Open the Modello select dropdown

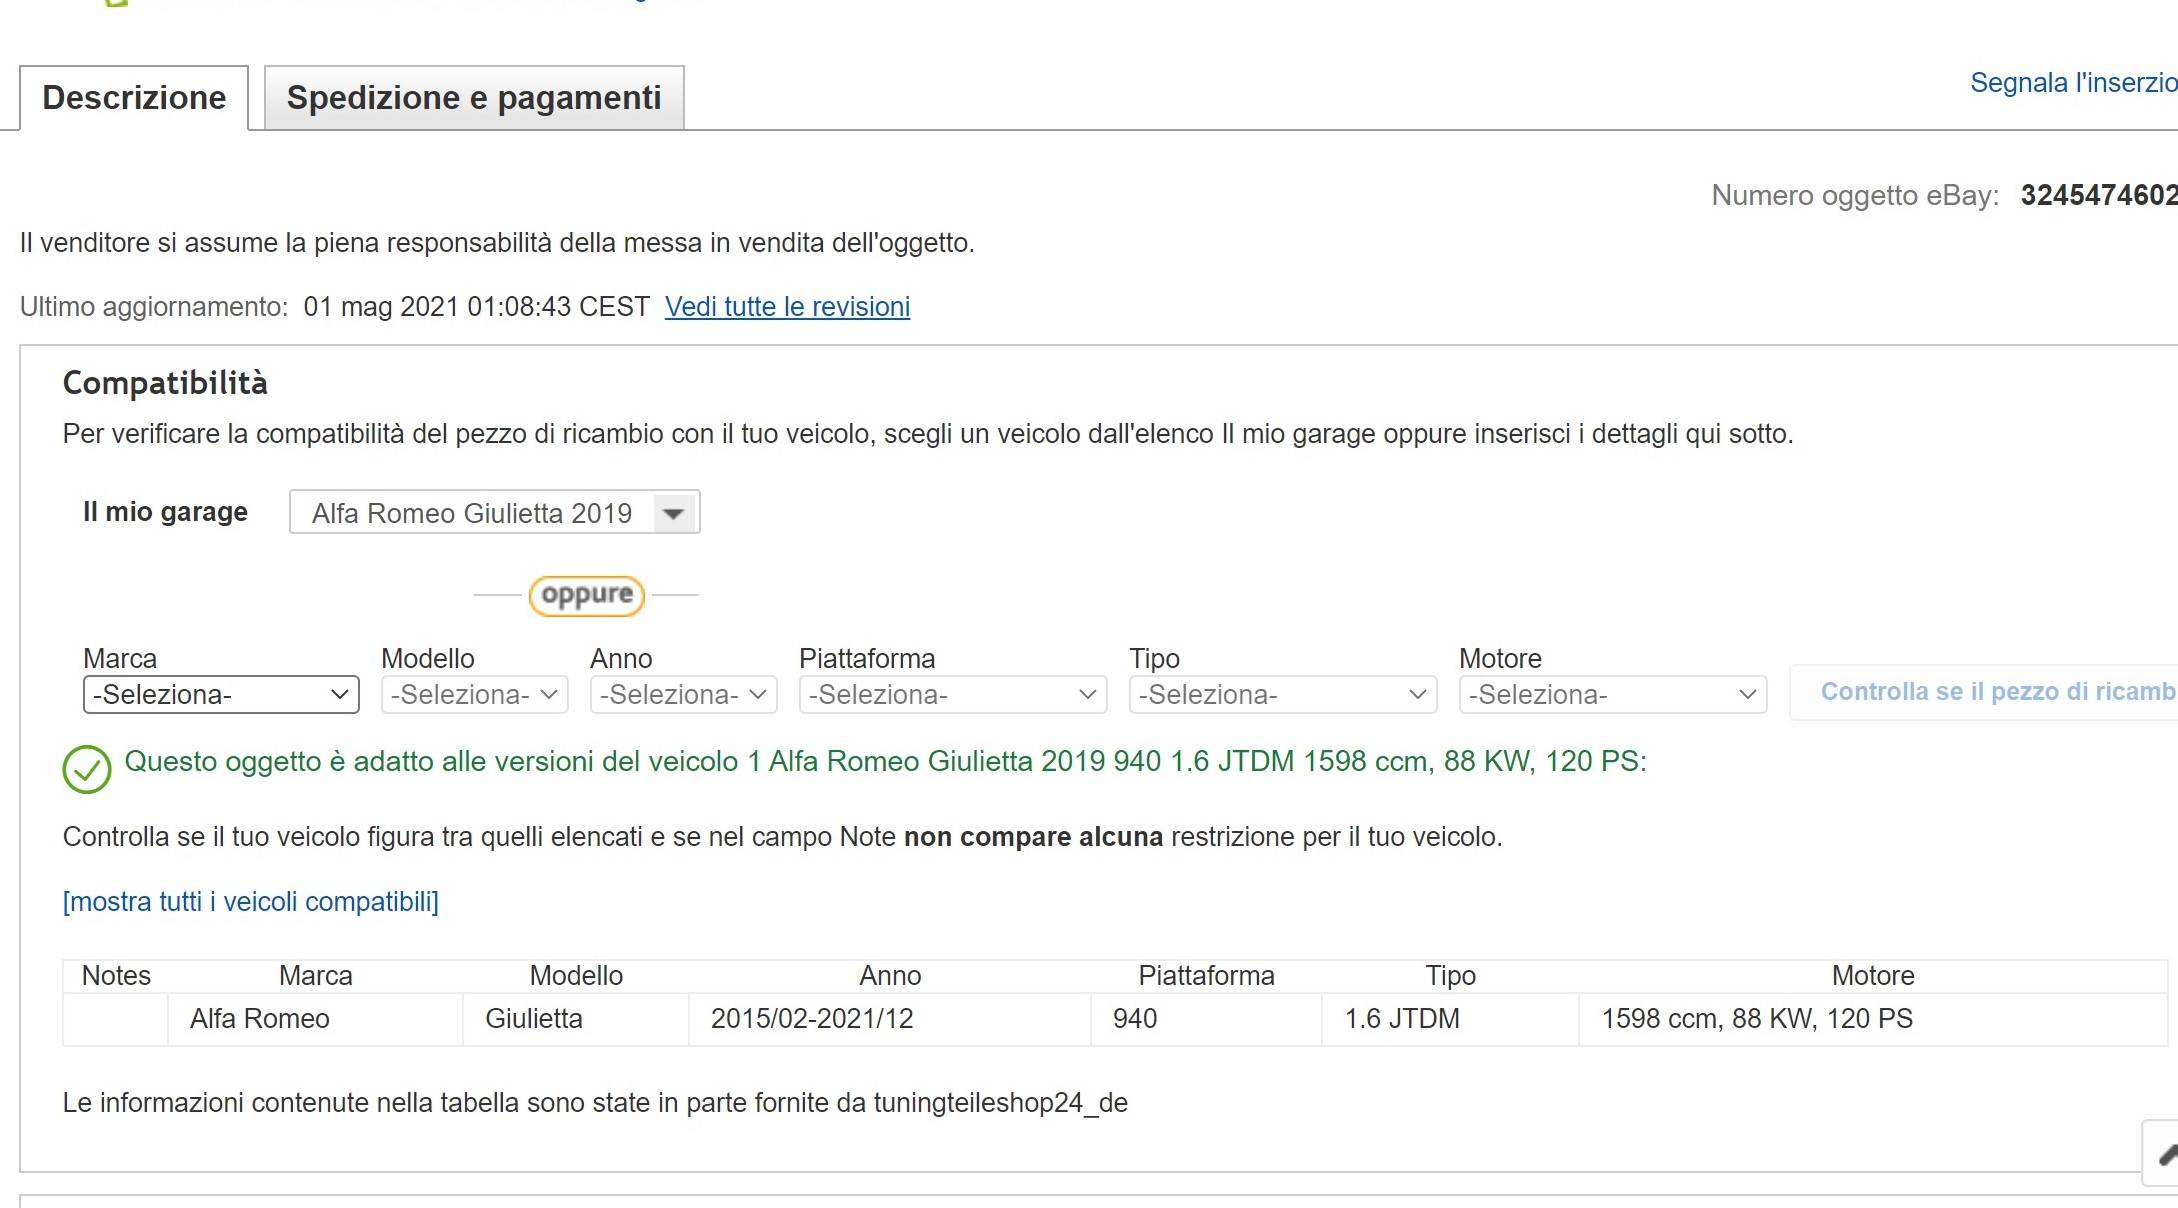coord(474,694)
